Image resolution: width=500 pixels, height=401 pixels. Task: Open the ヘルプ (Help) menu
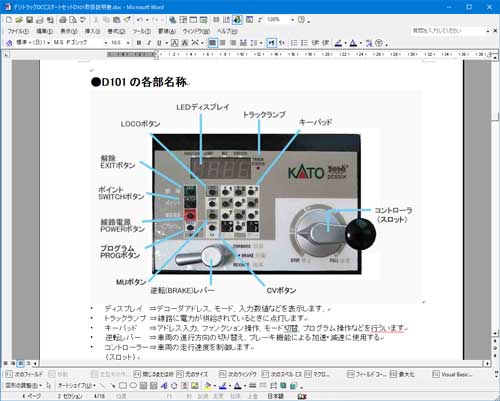(227, 31)
